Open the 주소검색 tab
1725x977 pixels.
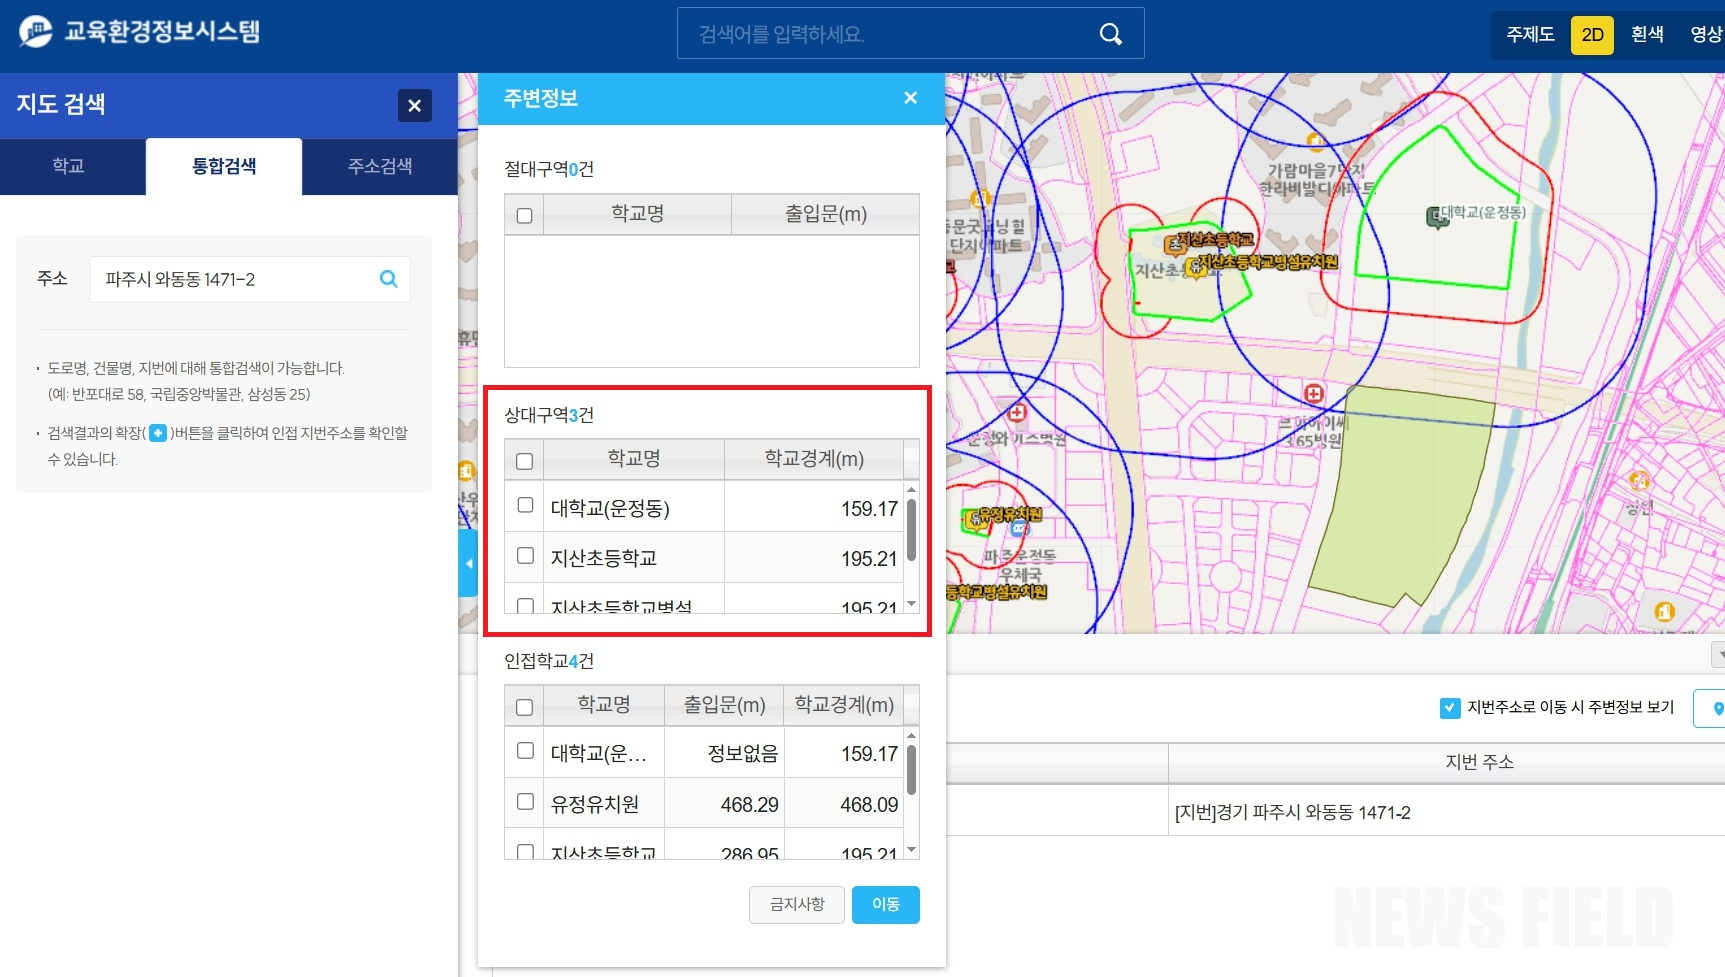coord(380,166)
